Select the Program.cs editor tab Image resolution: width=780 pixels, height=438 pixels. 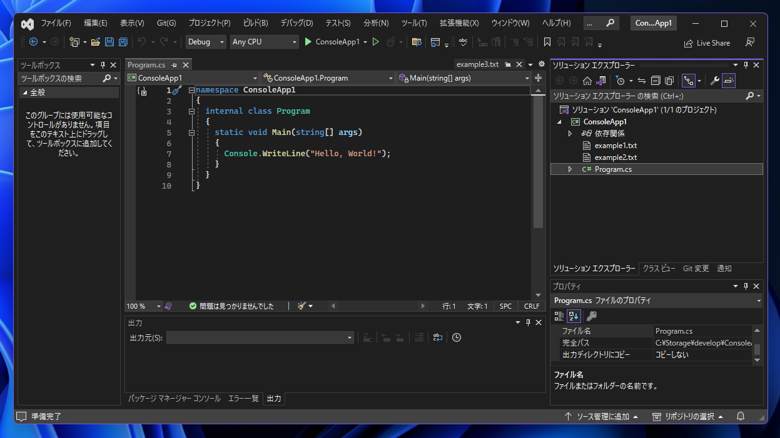point(147,65)
